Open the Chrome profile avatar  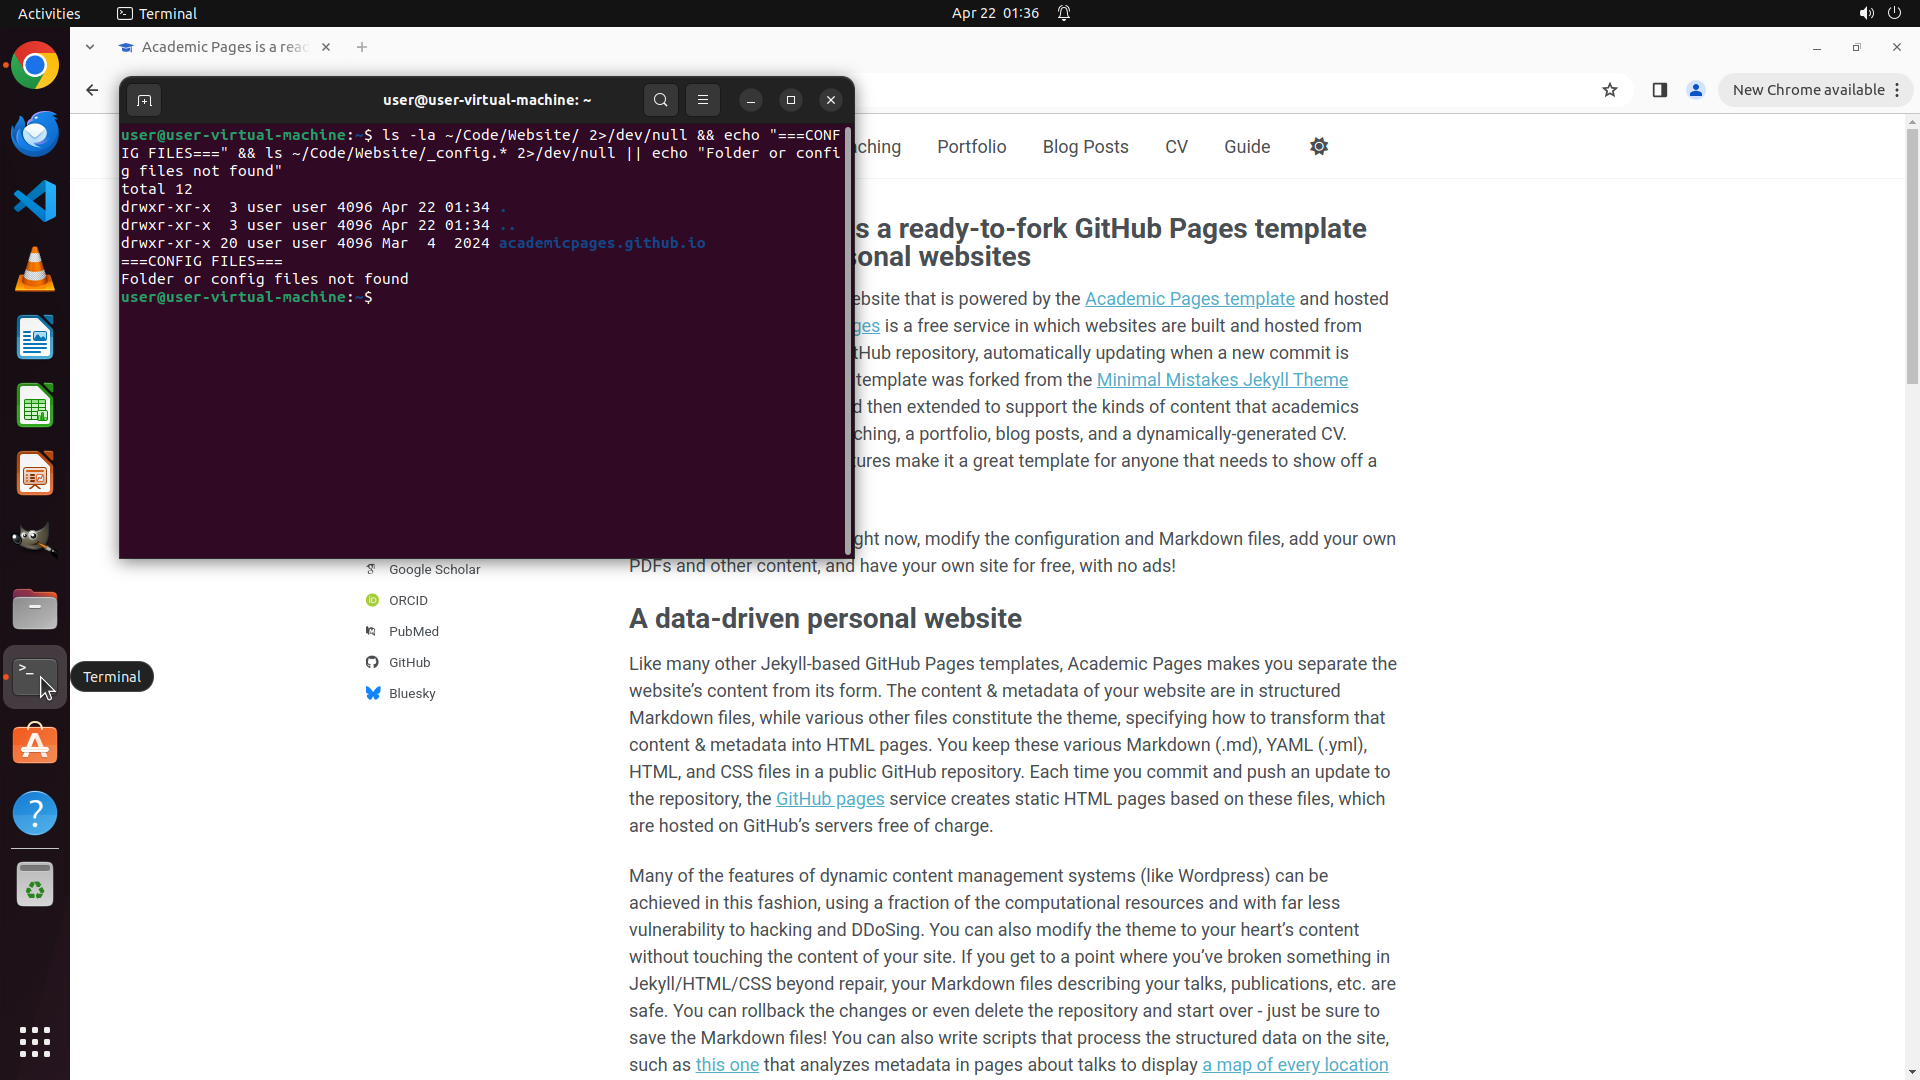tap(1696, 90)
